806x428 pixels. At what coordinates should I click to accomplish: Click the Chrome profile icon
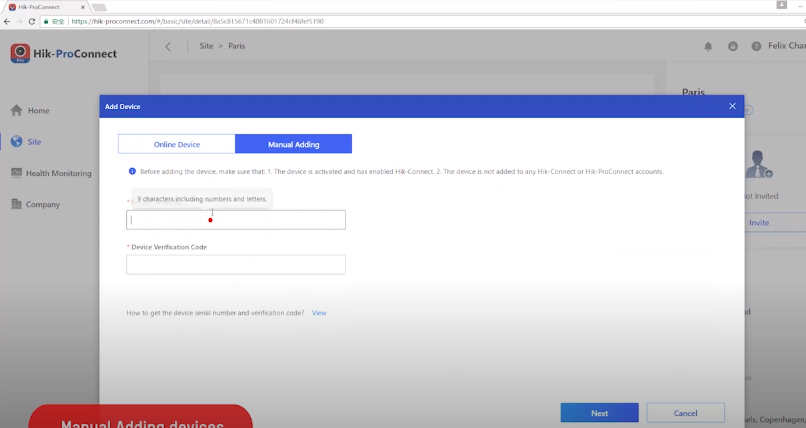pos(781,5)
